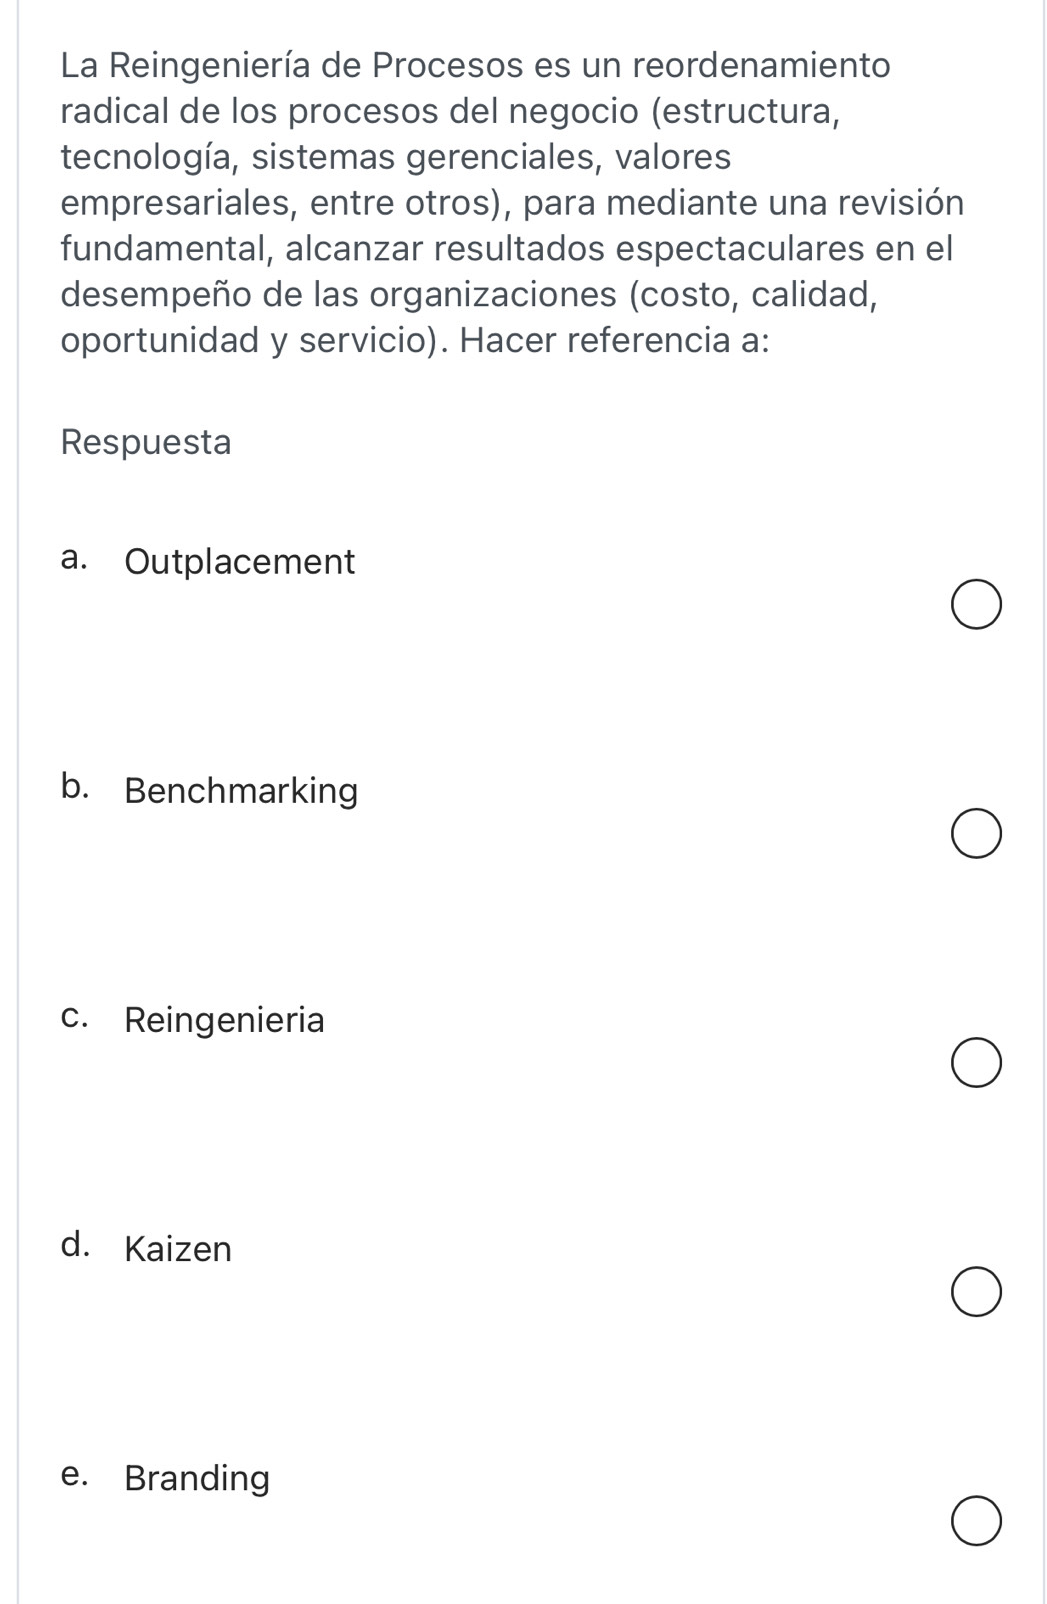Image resolution: width=1047 pixels, height=1604 pixels.
Task: Click the Reingenieria answer text
Action: tap(224, 1020)
